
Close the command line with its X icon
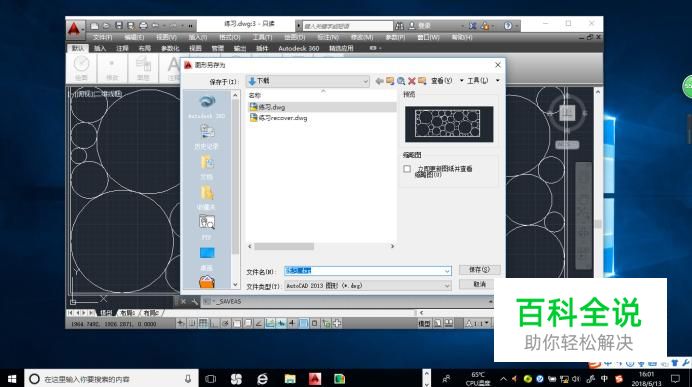coord(183,302)
